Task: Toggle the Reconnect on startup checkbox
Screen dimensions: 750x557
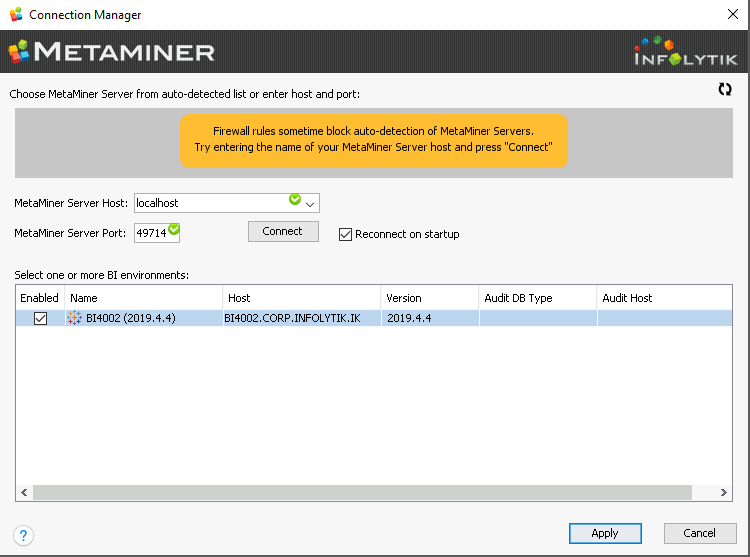Action: [x=345, y=234]
